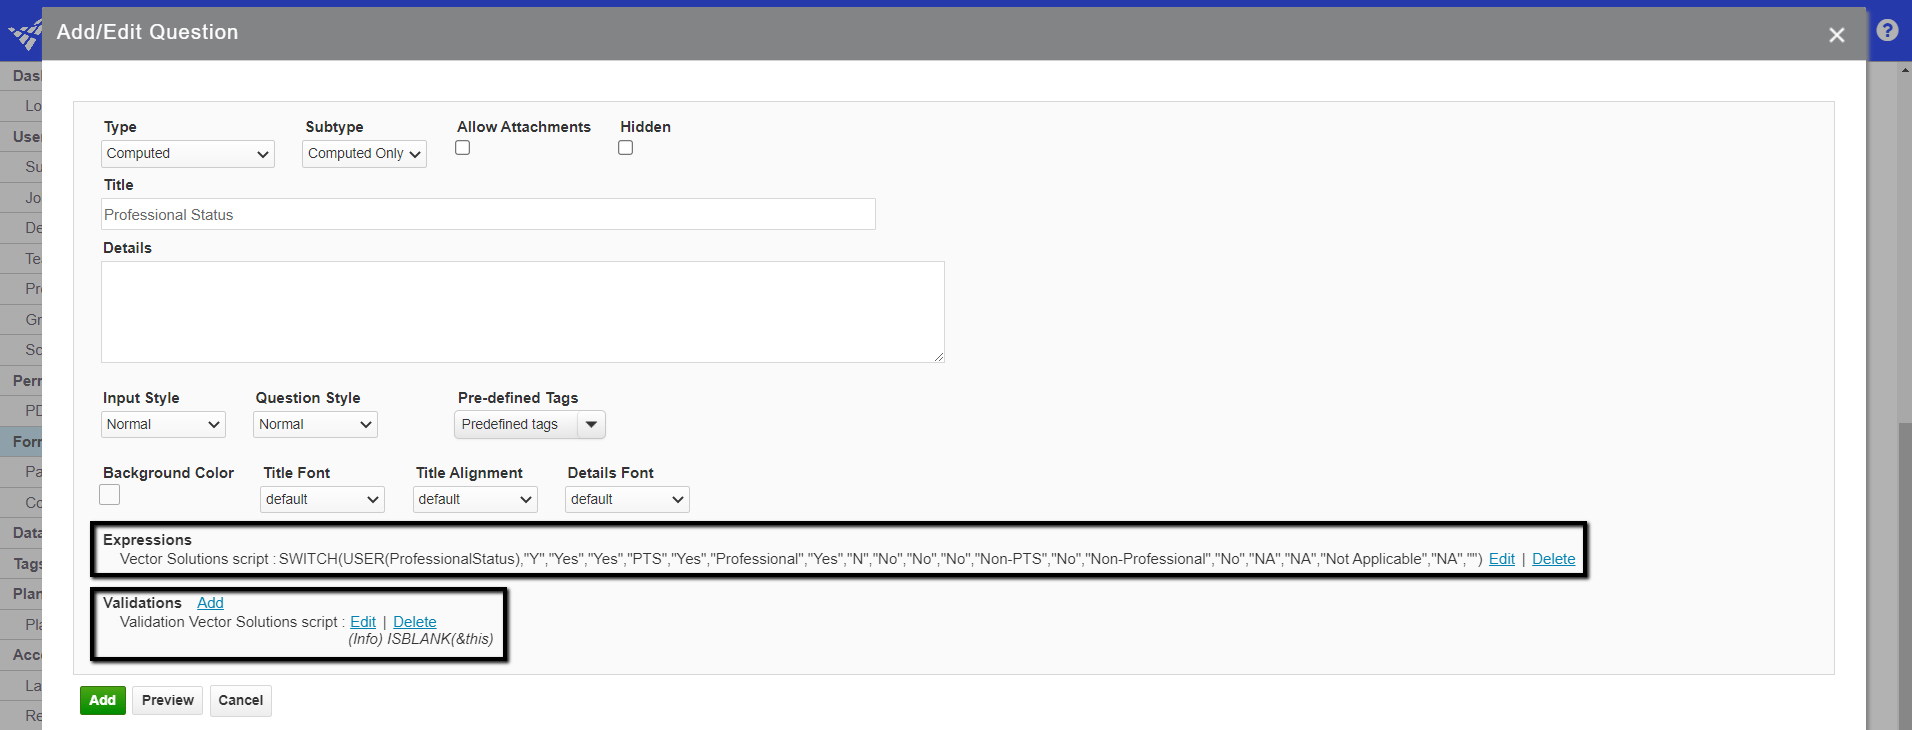Enable the Allow Attachments checkbox

[x=462, y=148]
